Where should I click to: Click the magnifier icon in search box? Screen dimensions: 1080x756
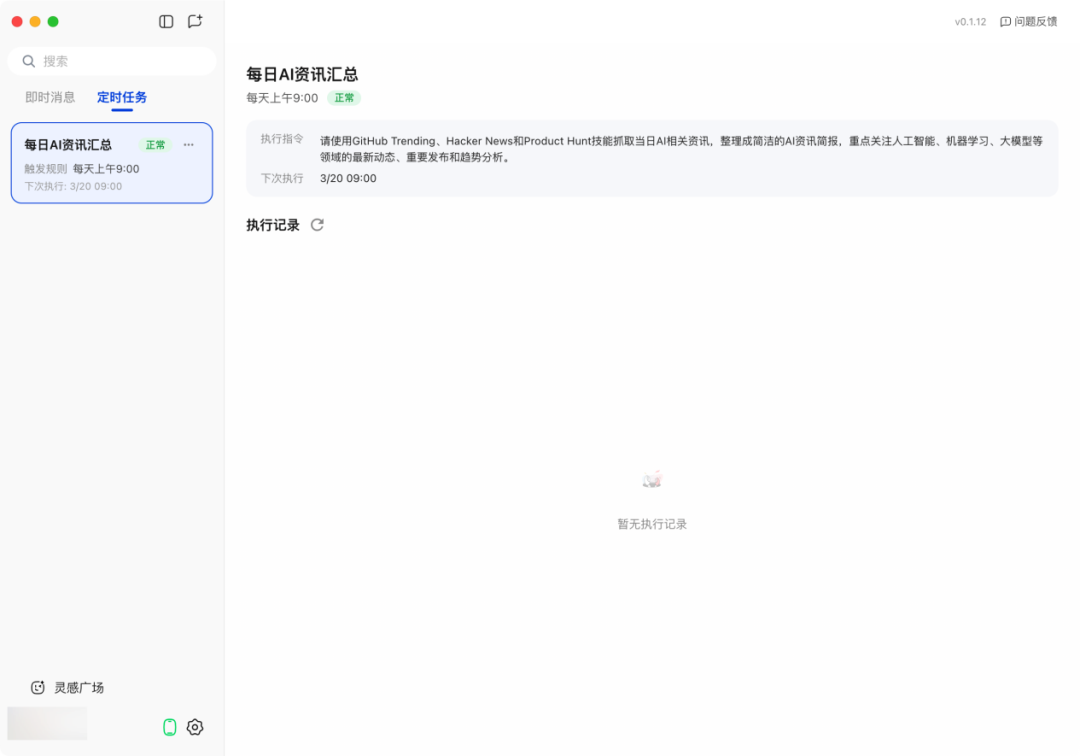click(29, 61)
